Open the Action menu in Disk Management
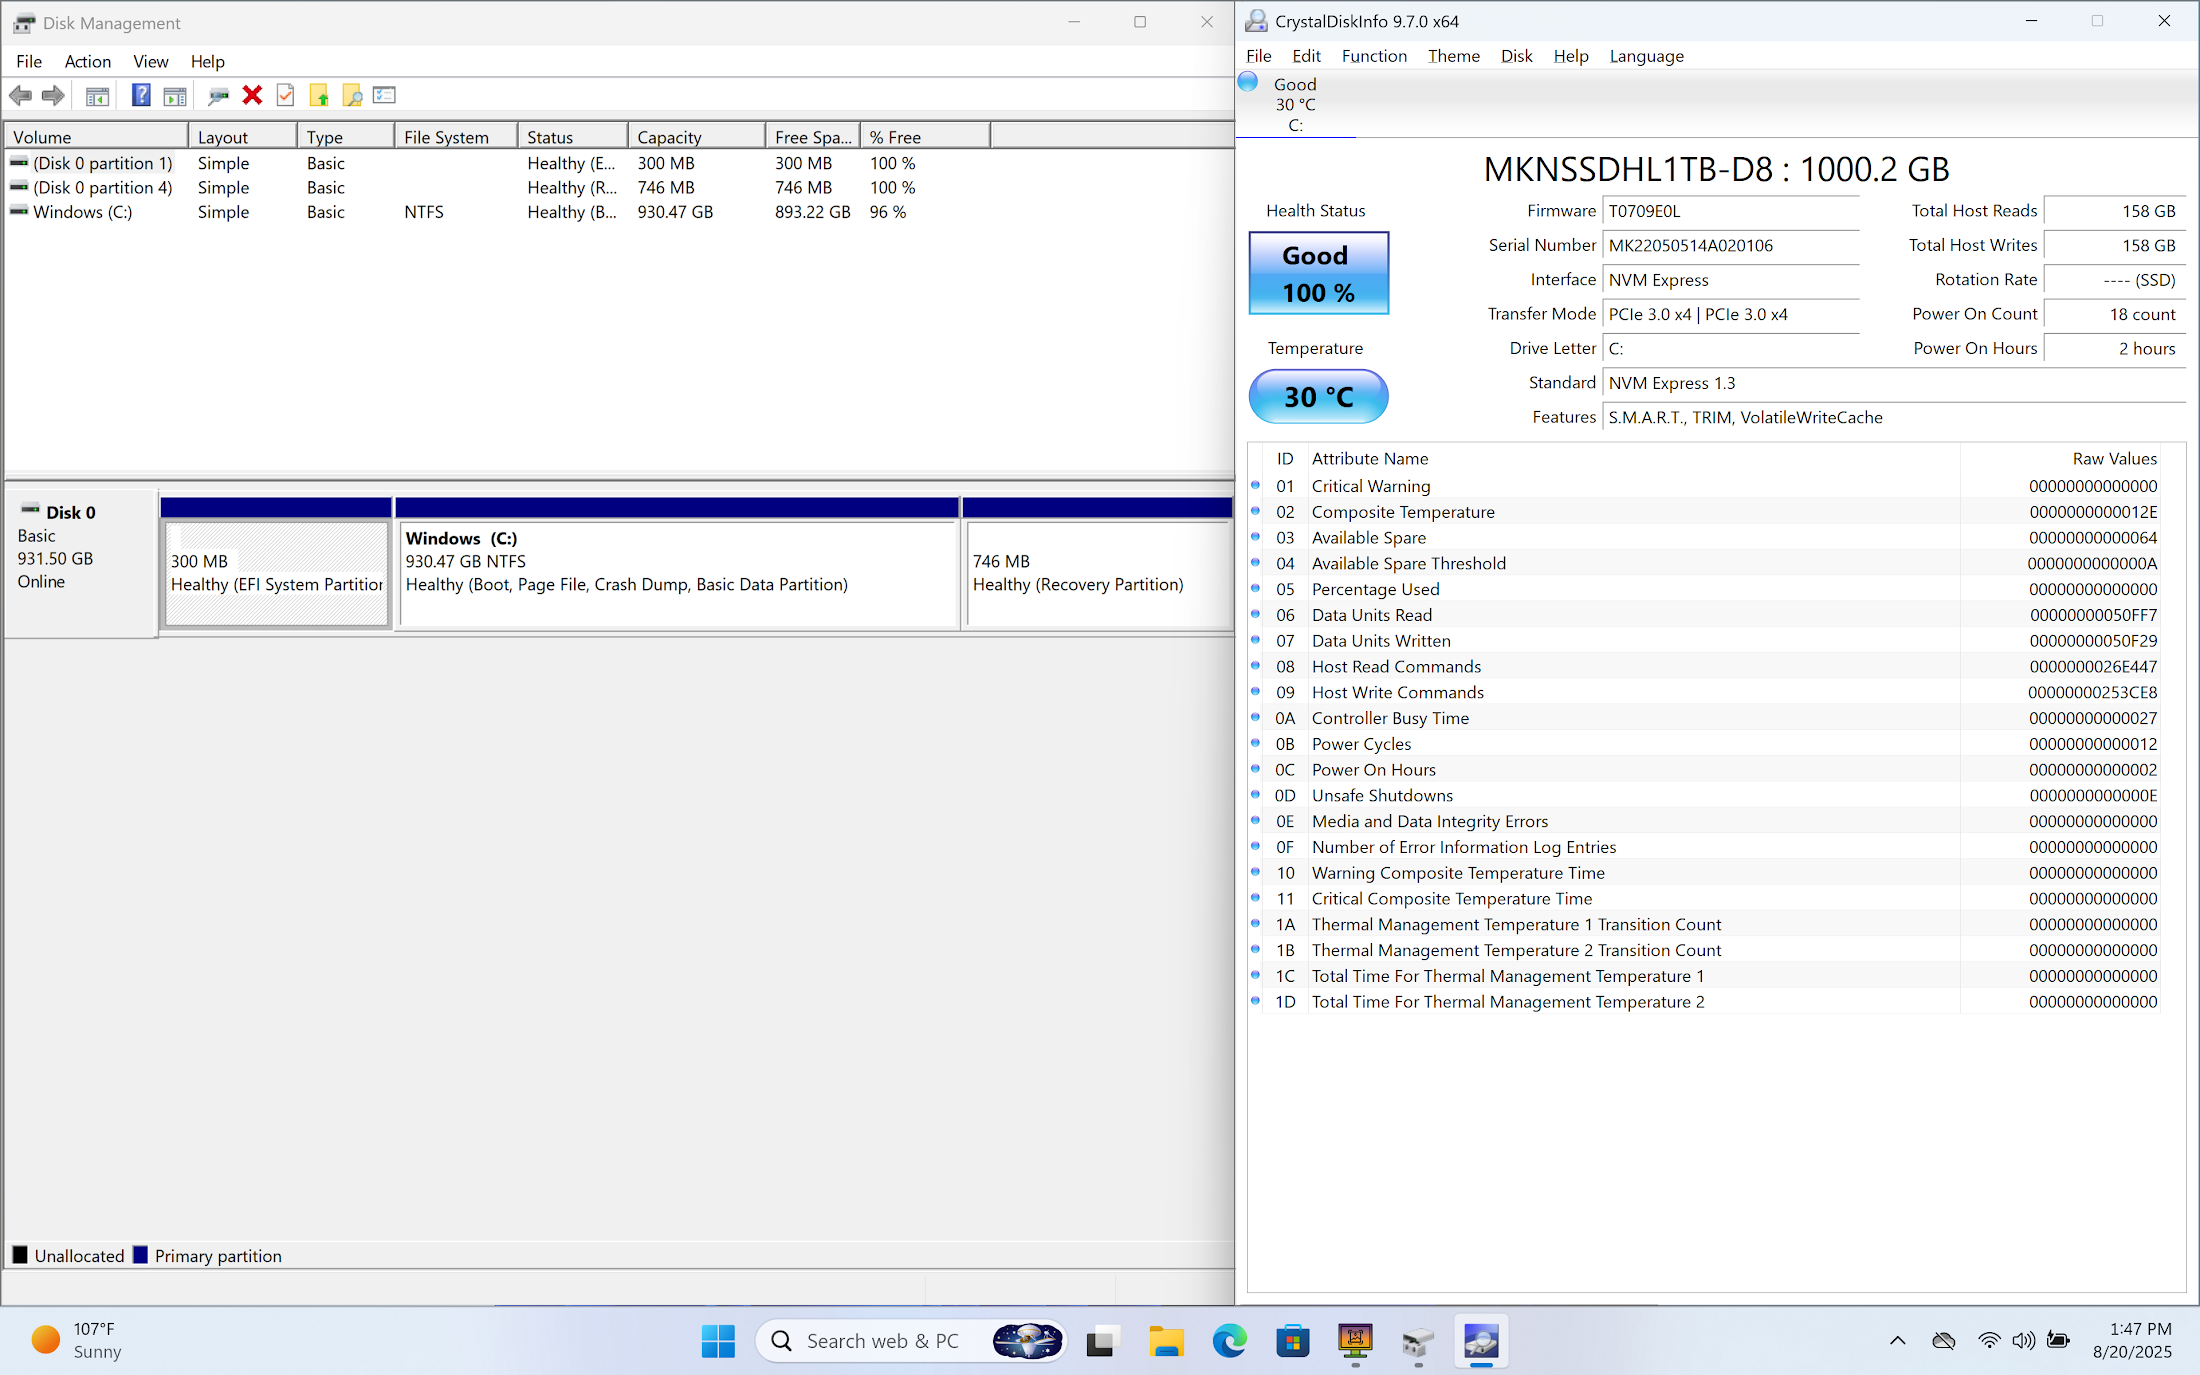This screenshot has width=2200, height=1375. pos(87,62)
